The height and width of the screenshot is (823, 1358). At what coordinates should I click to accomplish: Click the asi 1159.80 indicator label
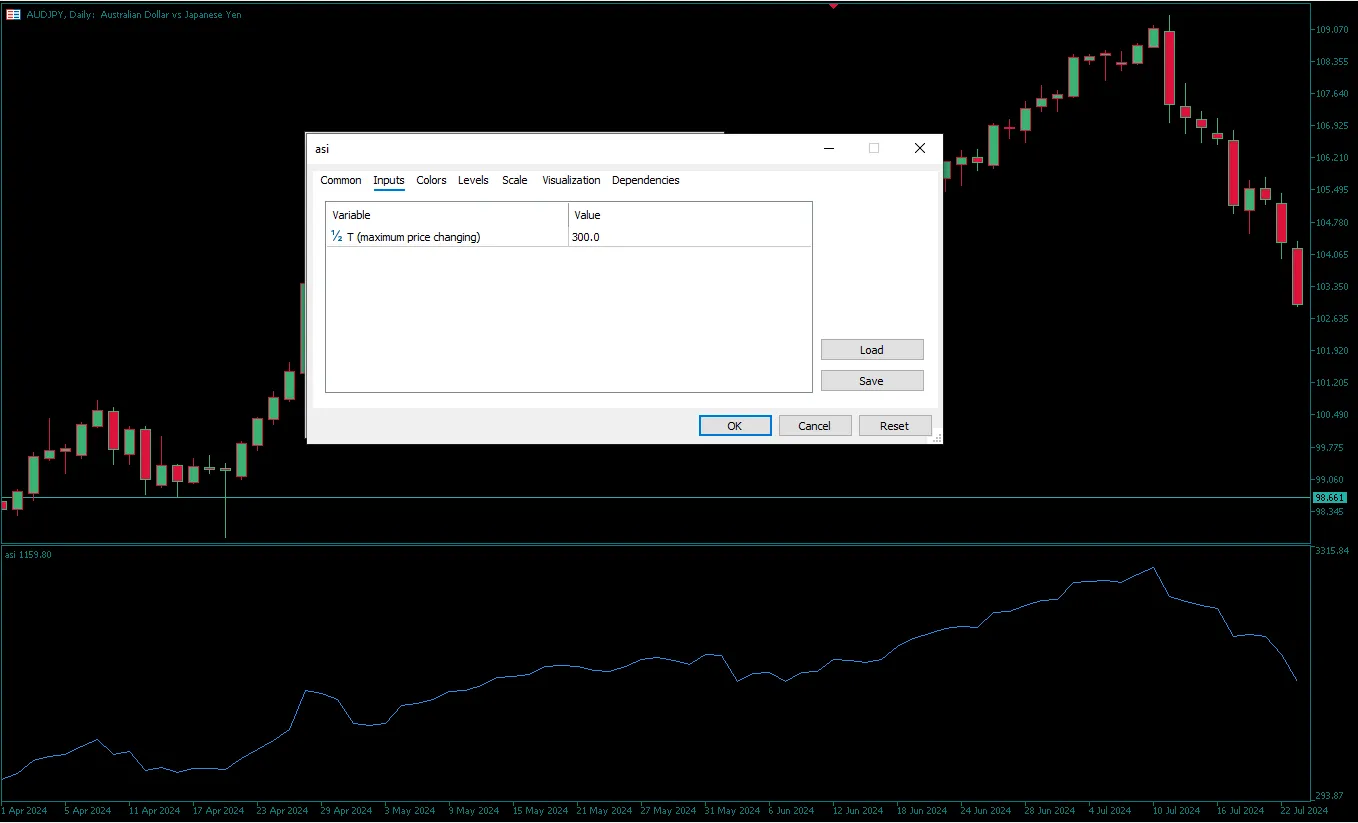click(27, 553)
